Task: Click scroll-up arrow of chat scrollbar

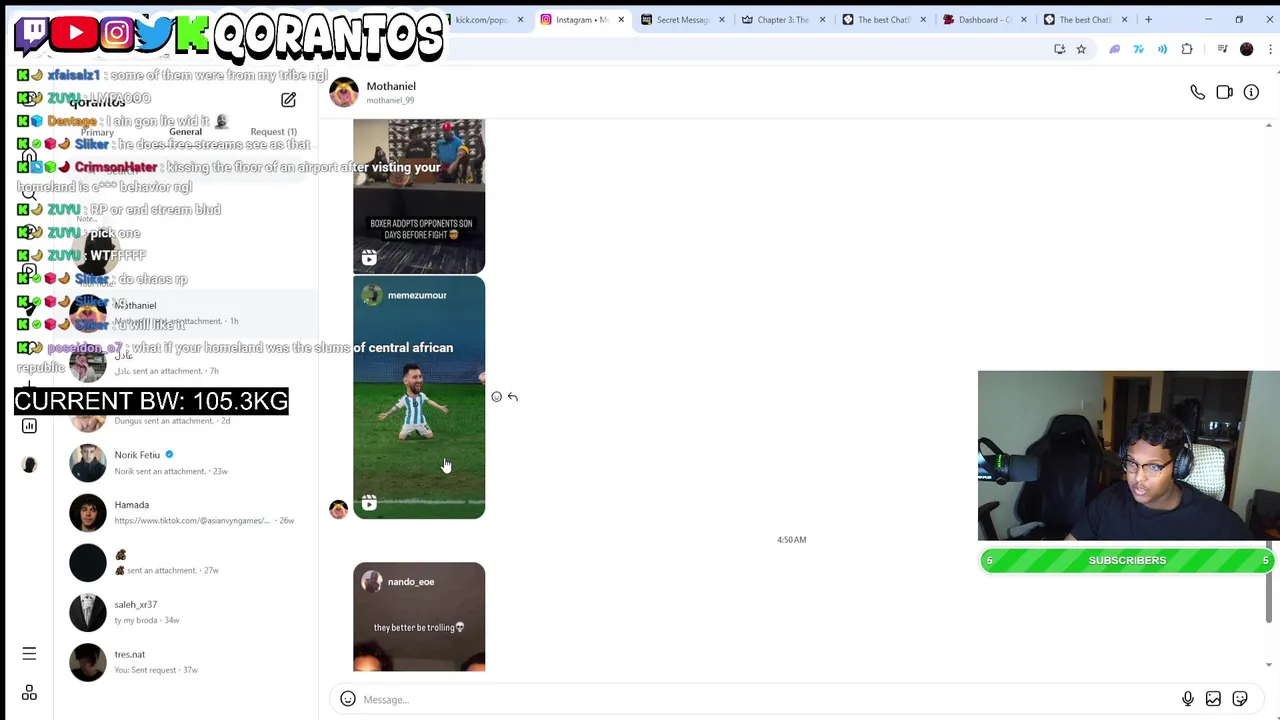Action: click(1269, 125)
